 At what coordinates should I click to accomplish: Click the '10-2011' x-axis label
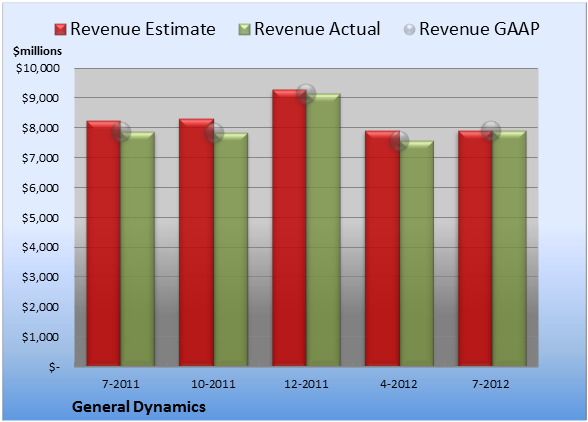pyautogui.click(x=213, y=384)
